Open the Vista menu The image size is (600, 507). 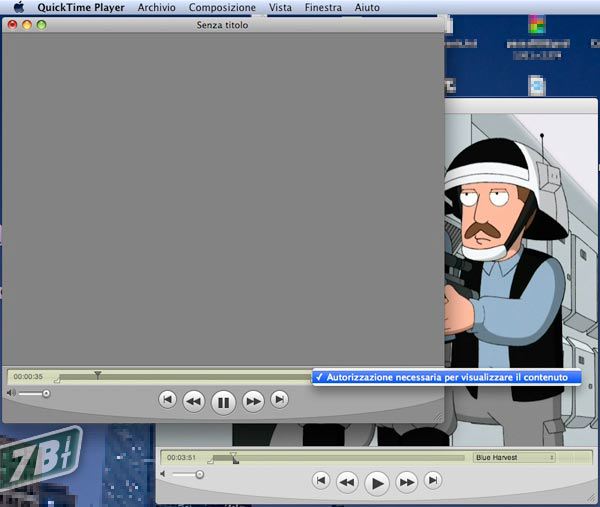click(x=280, y=7)
